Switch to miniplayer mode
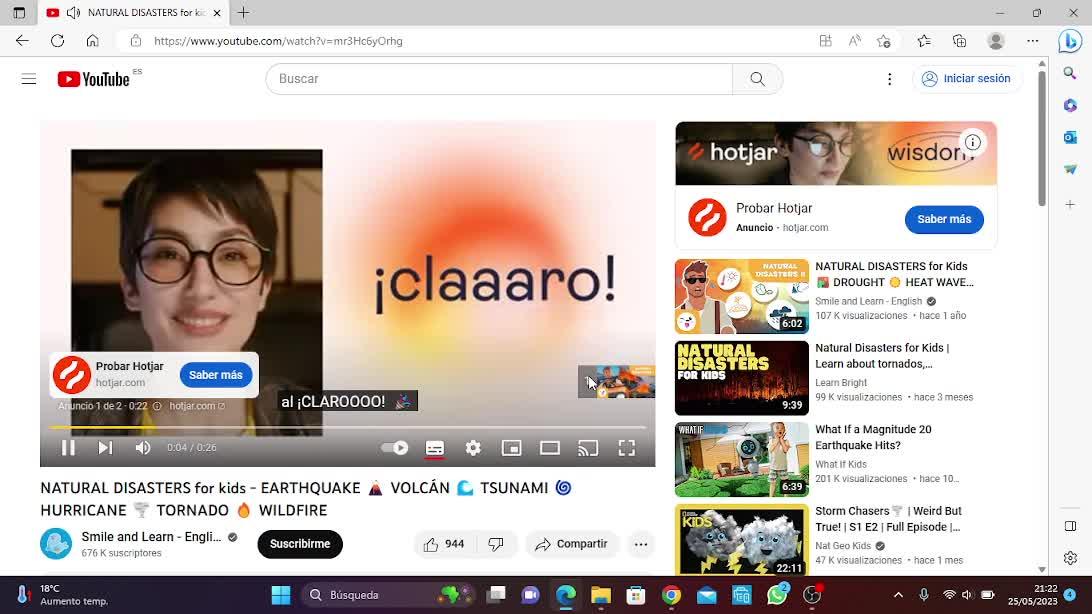Viewport: 1092px width, 614px height. pyautogui.click(x=511, y=448)
